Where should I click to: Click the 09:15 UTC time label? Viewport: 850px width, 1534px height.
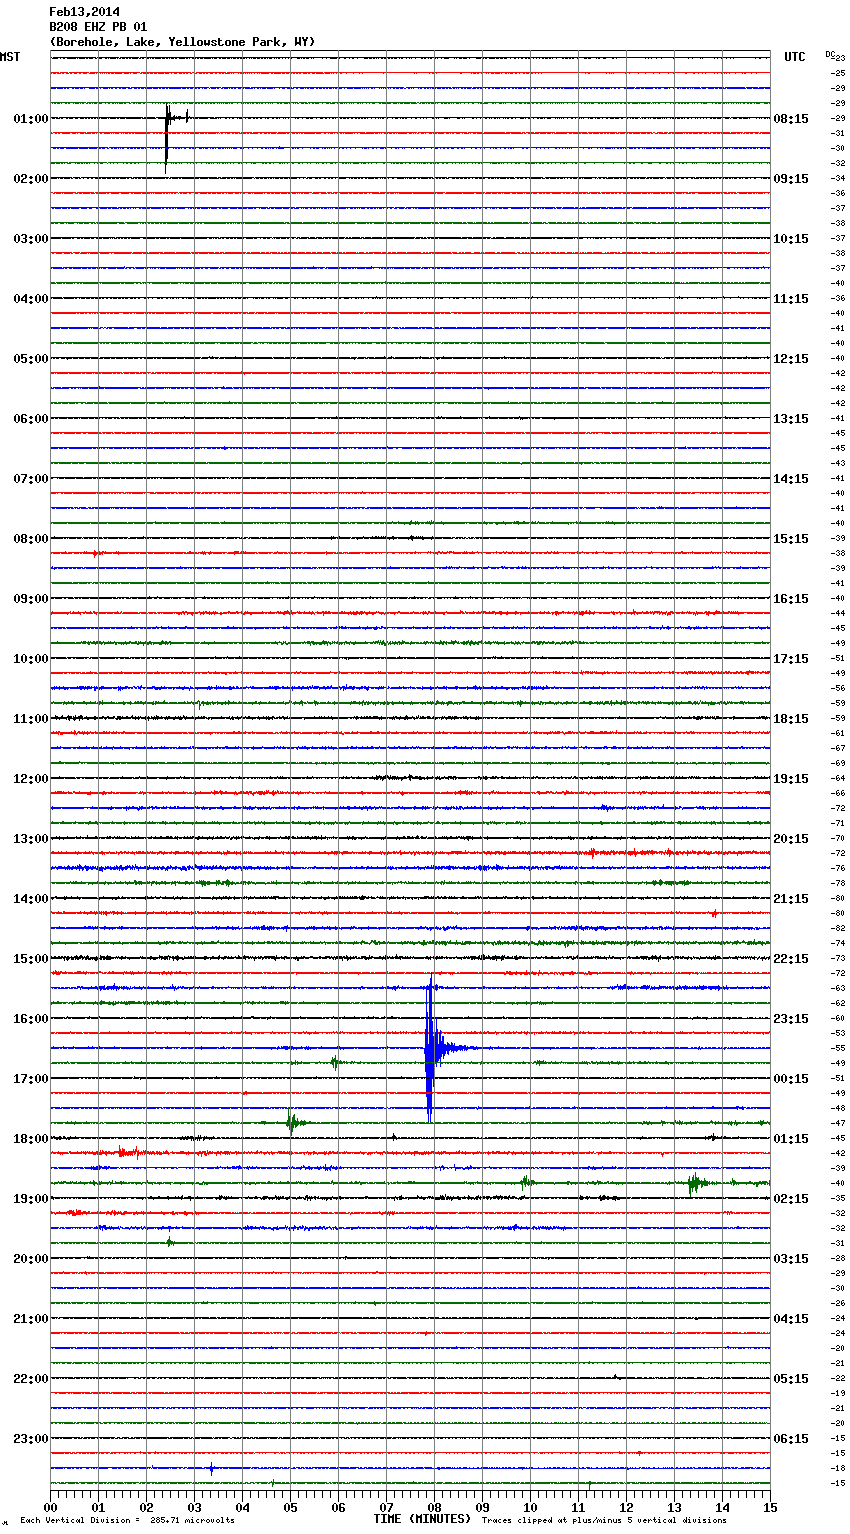pyautogui.click(x=791, y=179)
